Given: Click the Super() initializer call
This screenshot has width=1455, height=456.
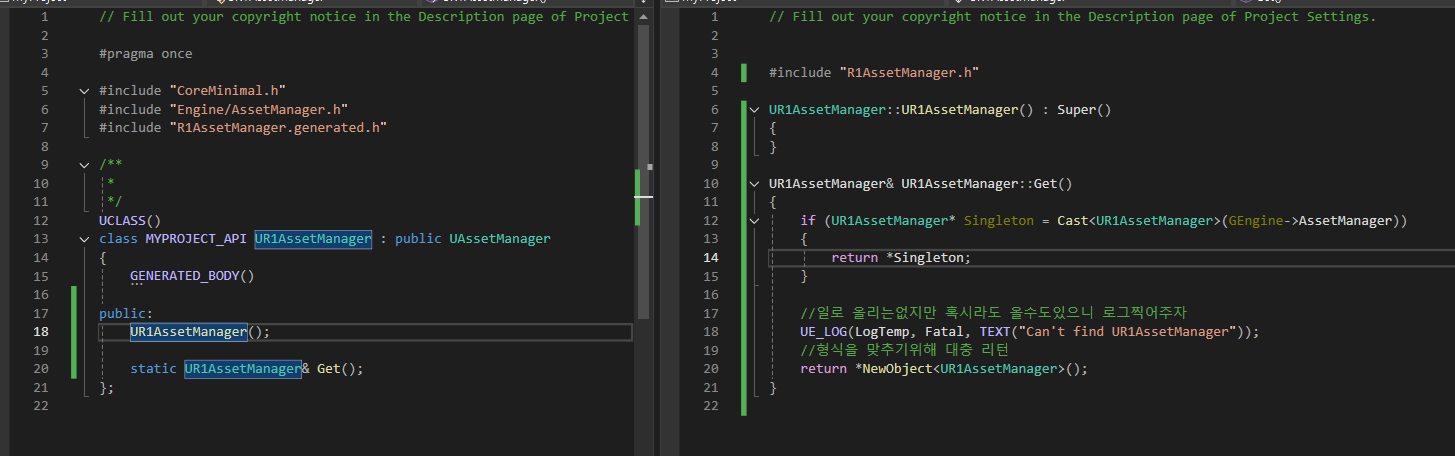Looking at the screenshot, I should [x=1084, y=110].
